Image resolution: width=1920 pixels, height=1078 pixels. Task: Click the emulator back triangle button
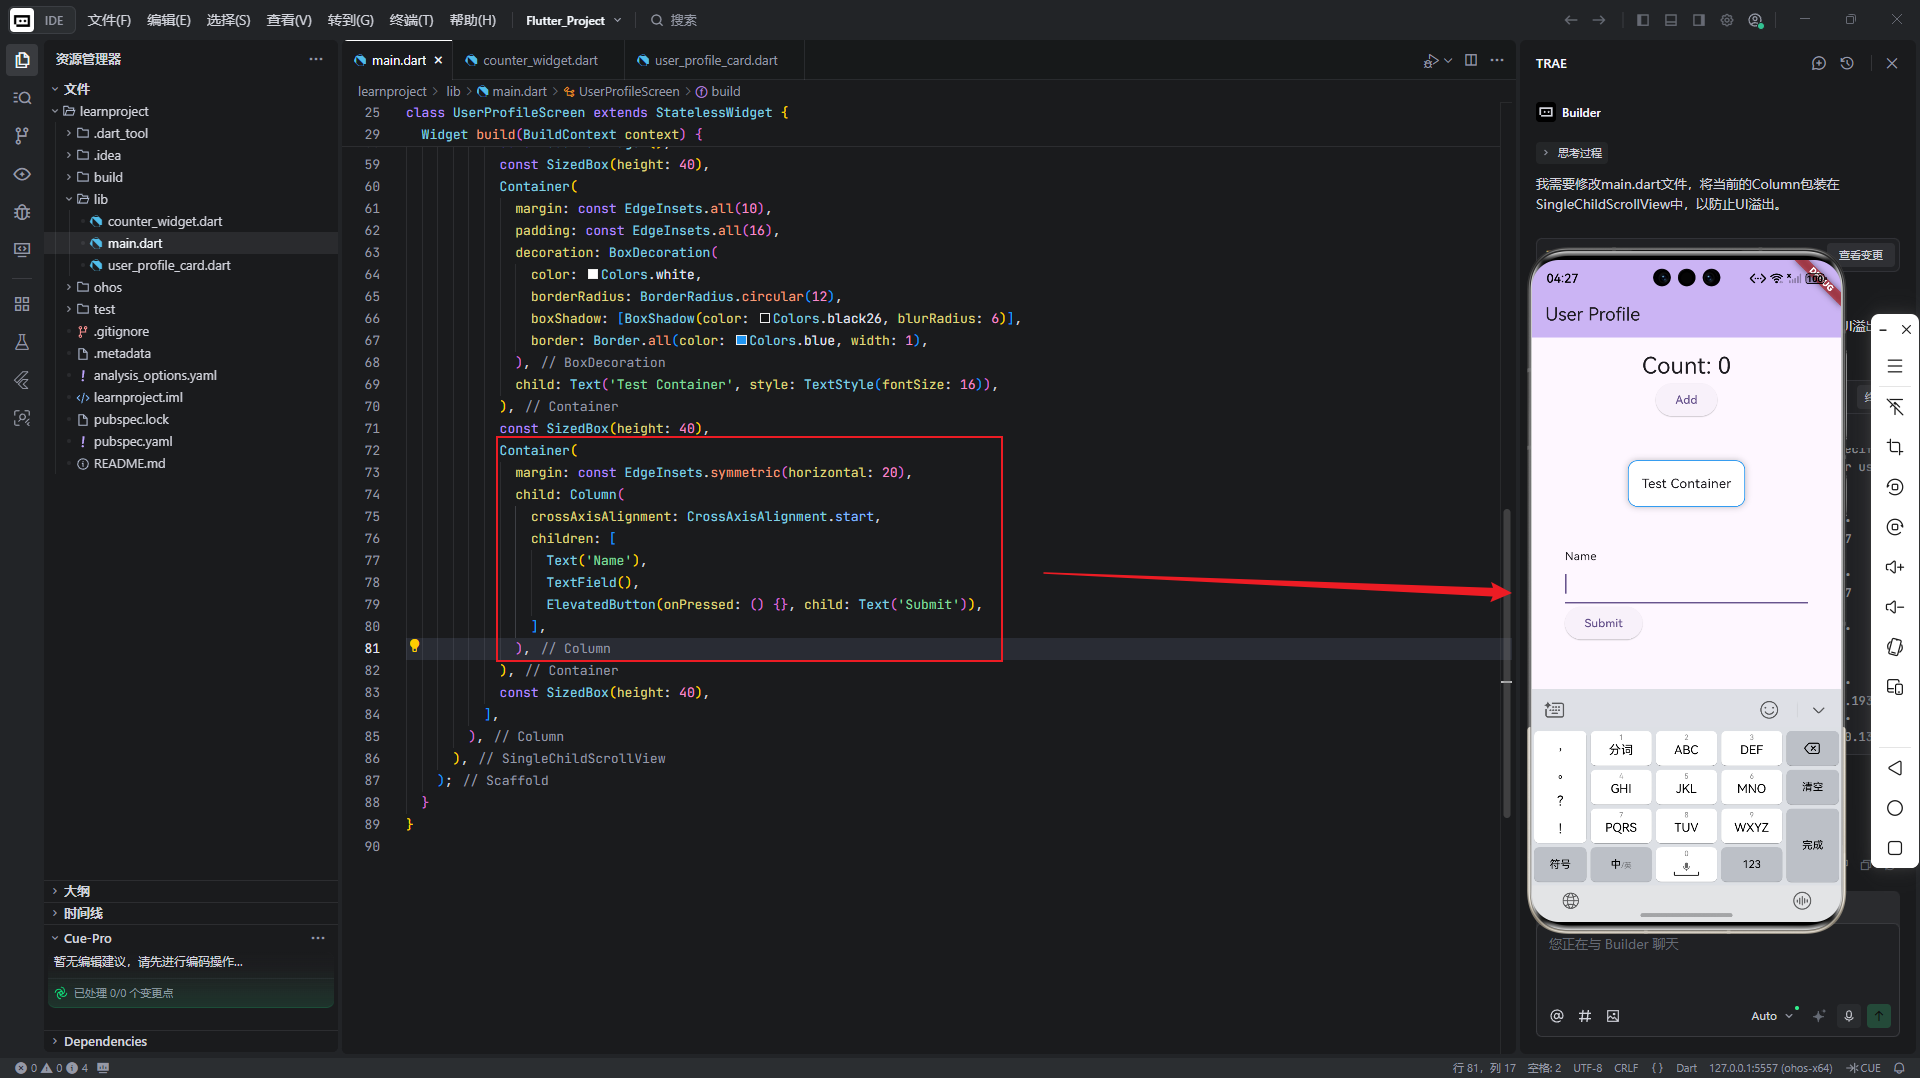tap(1895, 768)
